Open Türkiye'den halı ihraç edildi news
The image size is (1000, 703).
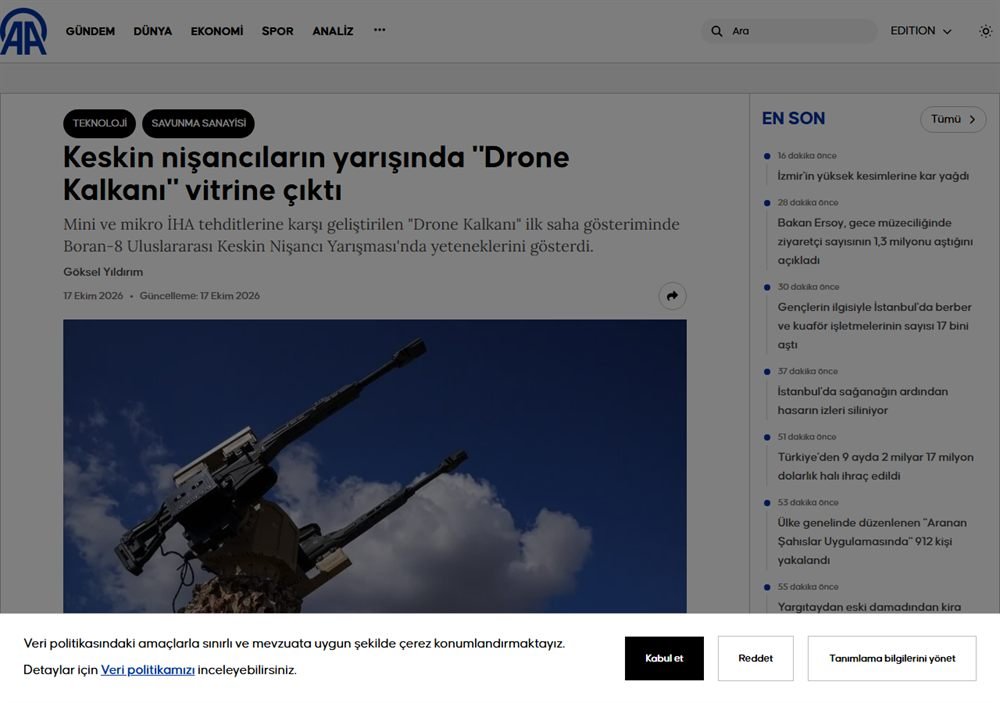tap(876, 466)
